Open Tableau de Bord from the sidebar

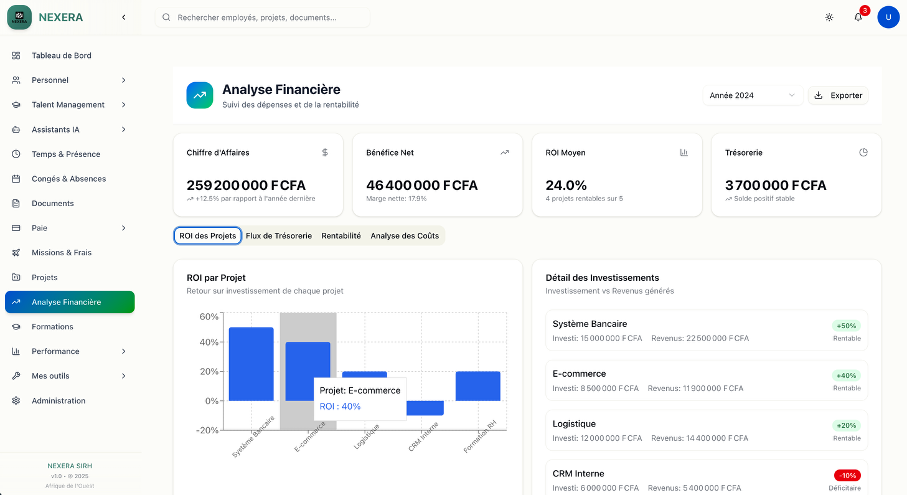coord(62,56)
